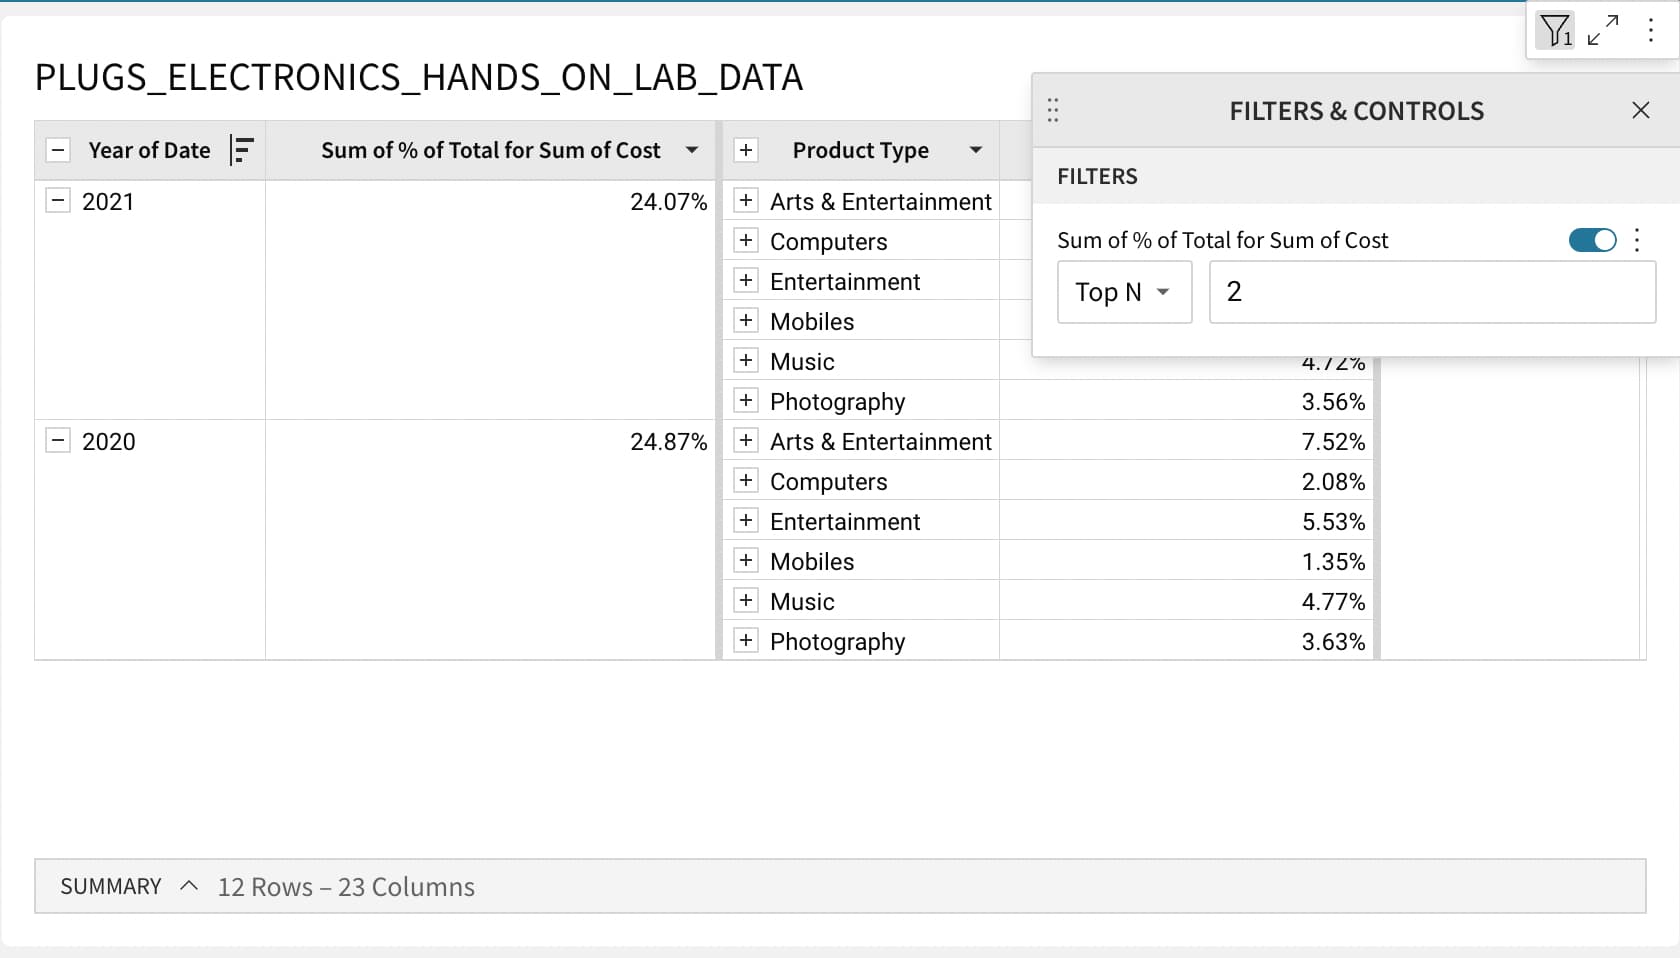Image resolution: width=1680 pixels, height=958 pixels.
Task: Open the Product Type column dropdown
Action: [x=975, y=150]
